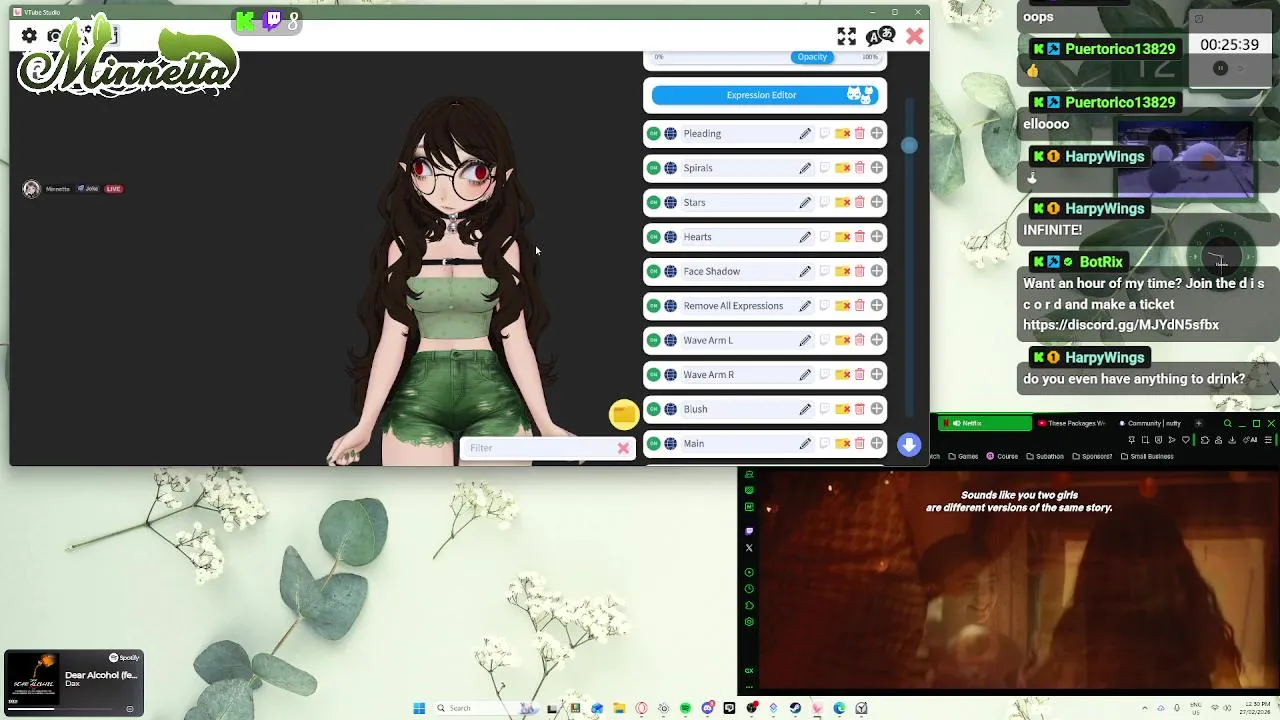Open VTube Studio settings gear
This screenshot has width=1280, height=720.
29,36
